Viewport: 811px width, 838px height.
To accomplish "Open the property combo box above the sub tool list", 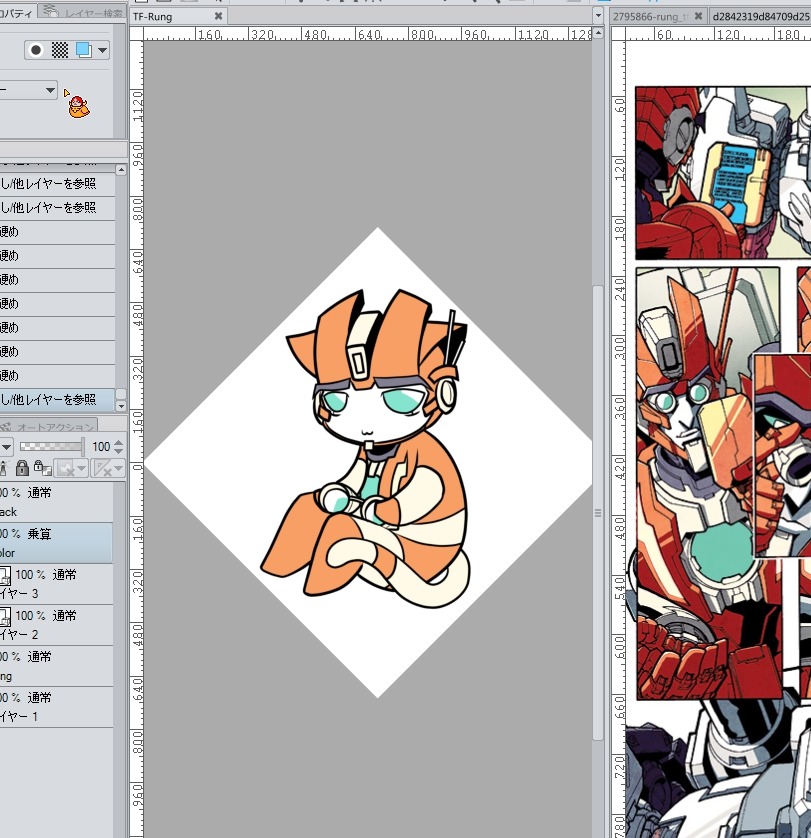I will [x=27, y=90].
